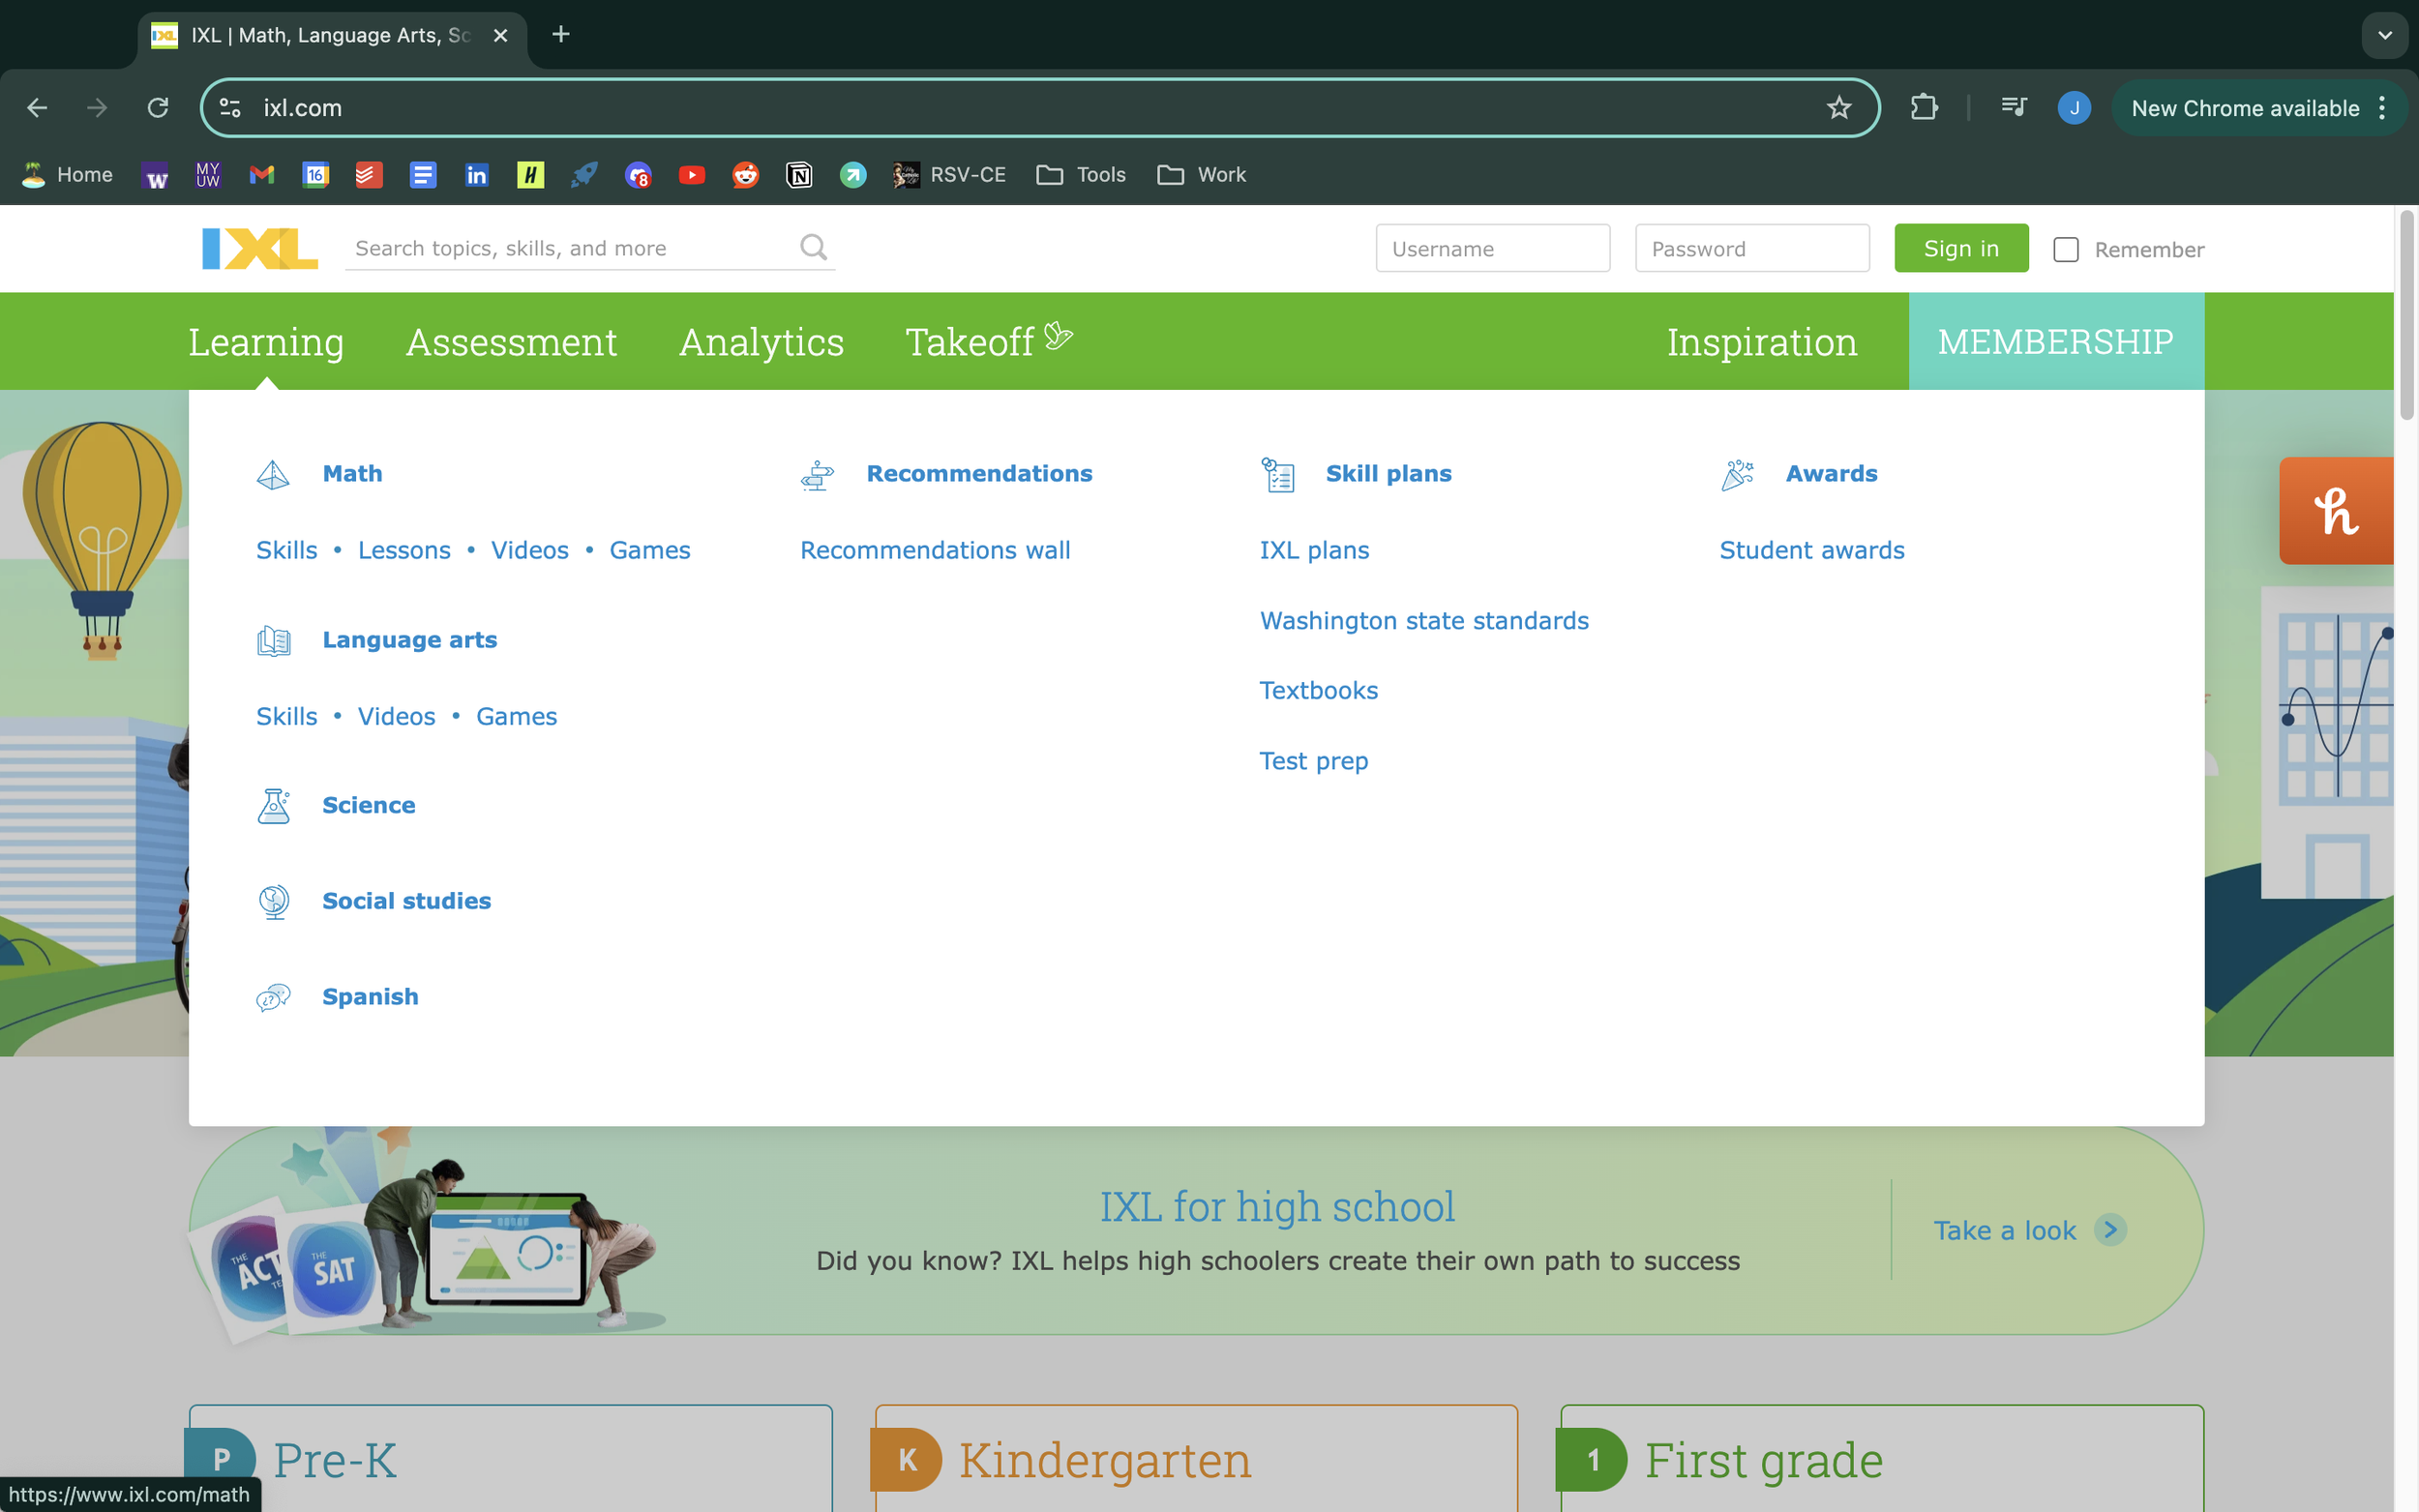Screen dimensions: 2419x1512
Task: Open the Chrome three-dot menu
Action: point(2382,108)
